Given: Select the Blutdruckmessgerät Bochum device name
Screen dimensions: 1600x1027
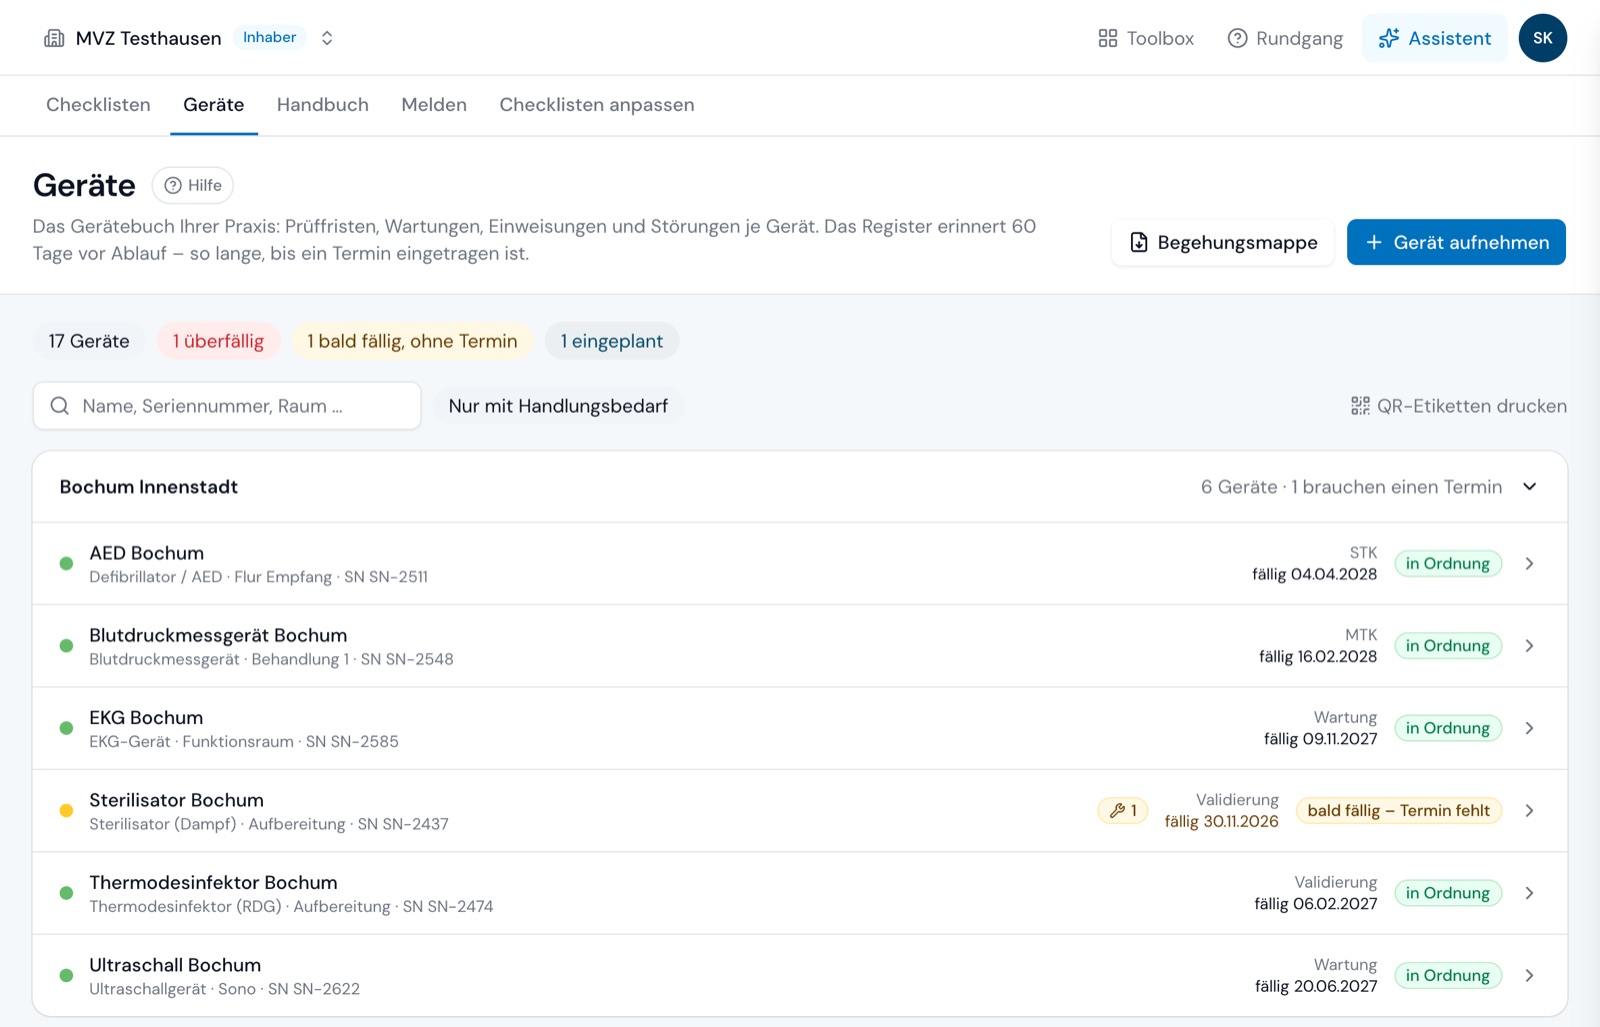Looking at the screenshot, I should [x=218, y=636].
